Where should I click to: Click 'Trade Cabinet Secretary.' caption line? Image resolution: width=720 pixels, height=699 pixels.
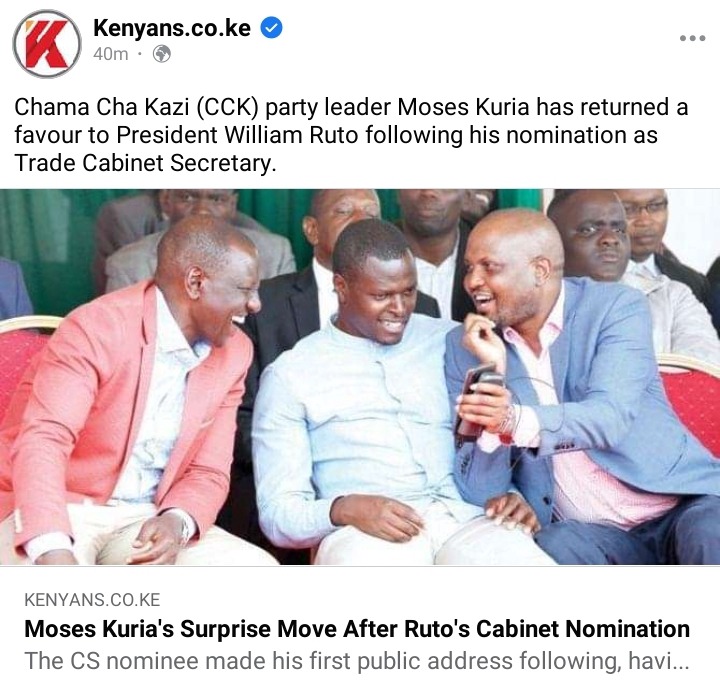[146, 163]
